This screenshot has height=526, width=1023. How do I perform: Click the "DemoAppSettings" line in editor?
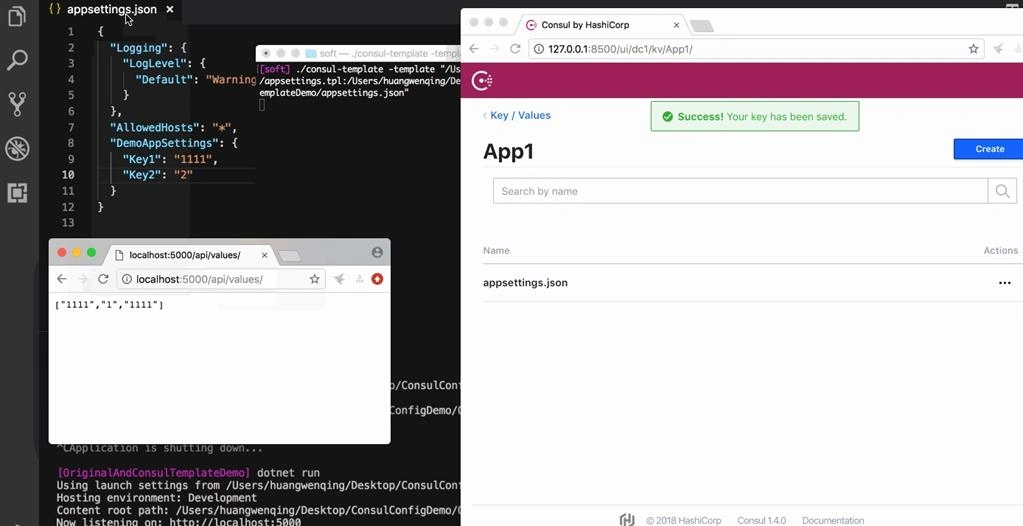pos(173,143)
